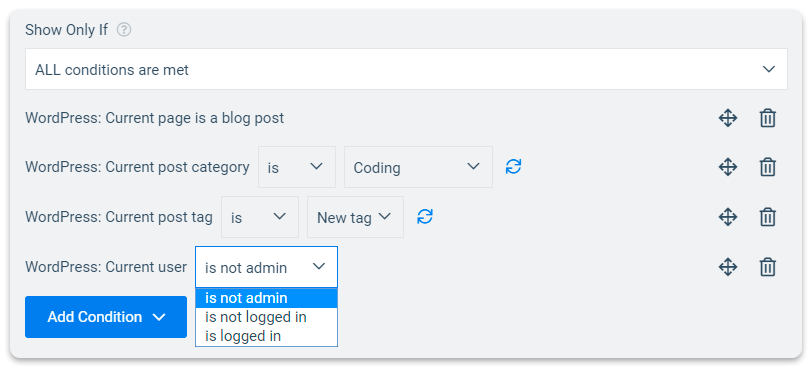Open the Coding category dropdown
The image size is (812, 368).
click(418, 167)
